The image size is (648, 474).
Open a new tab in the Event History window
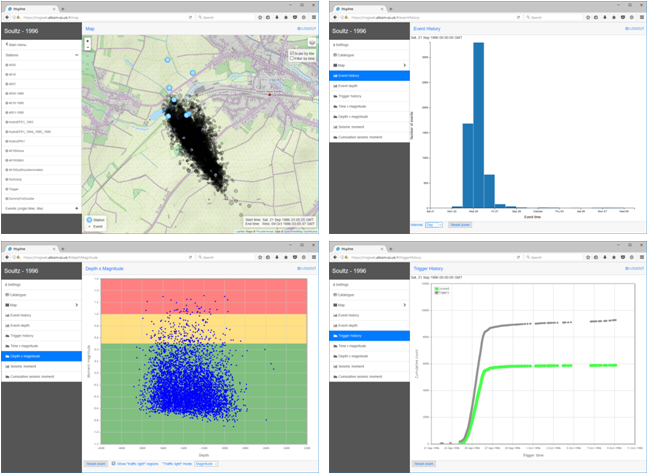(x=391, y=9)
